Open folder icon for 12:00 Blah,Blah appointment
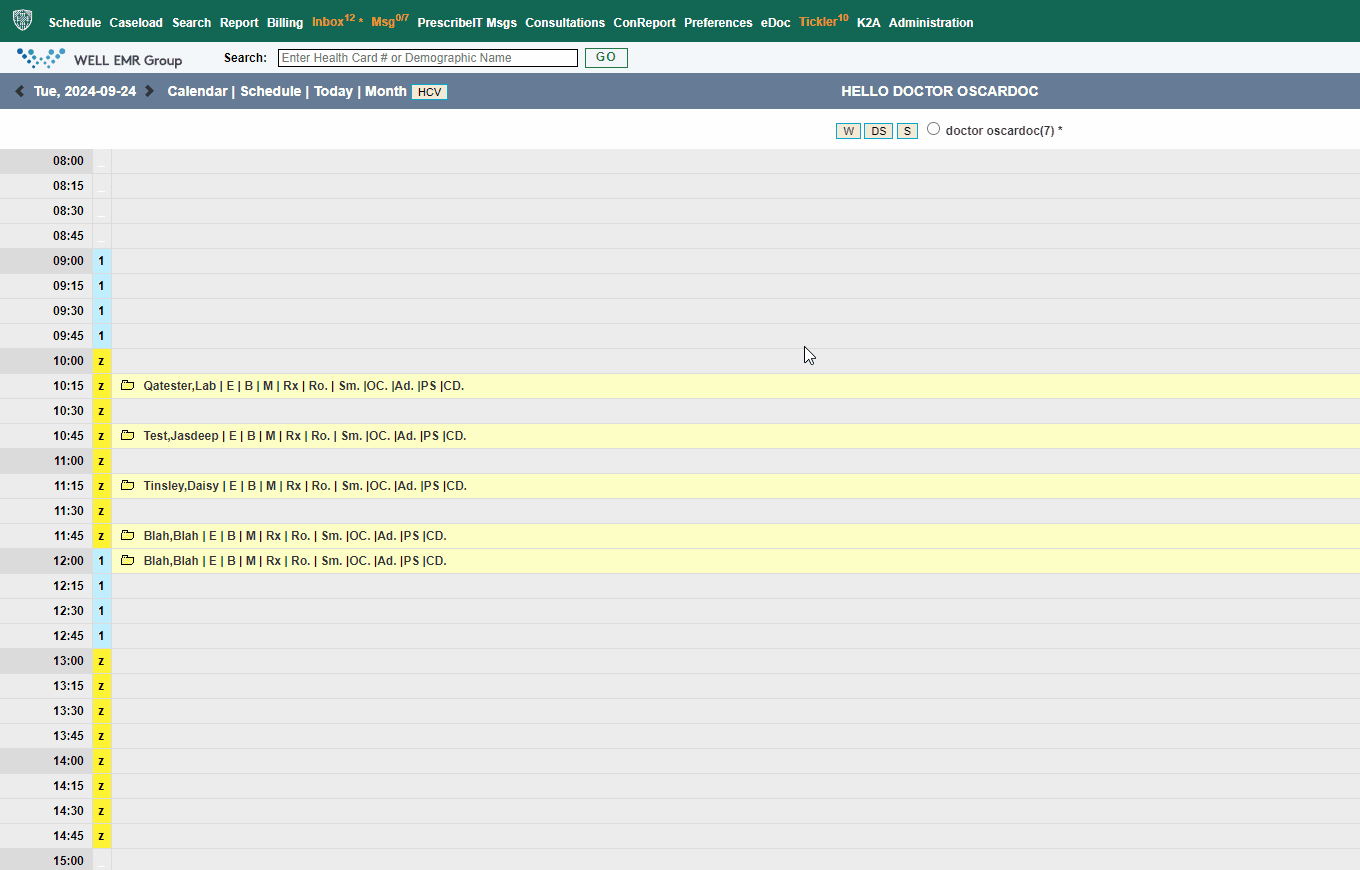 point(127,561)
